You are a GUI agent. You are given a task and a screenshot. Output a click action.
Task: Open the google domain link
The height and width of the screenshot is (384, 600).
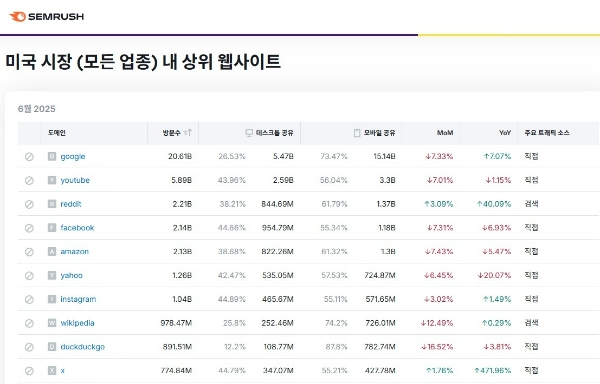pyautogui.click(x=73, y=156)
